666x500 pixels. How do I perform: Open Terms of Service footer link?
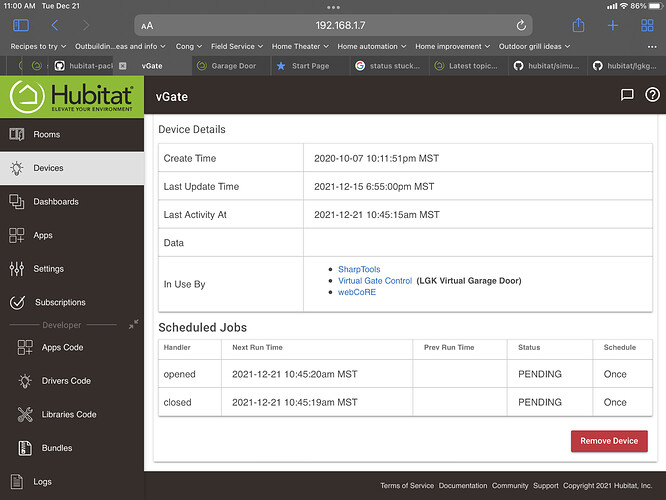tap(407, 486)
